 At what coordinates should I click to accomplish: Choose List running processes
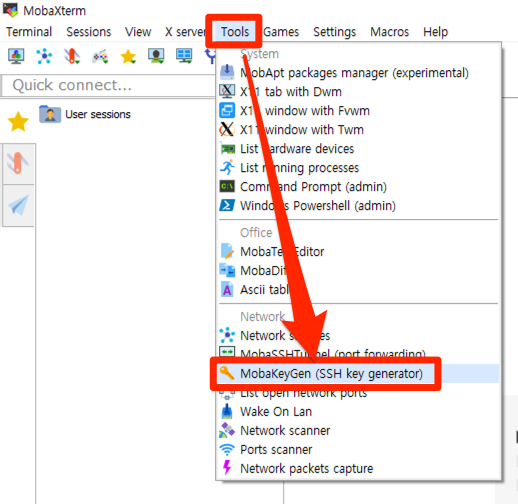pos(358,168)
